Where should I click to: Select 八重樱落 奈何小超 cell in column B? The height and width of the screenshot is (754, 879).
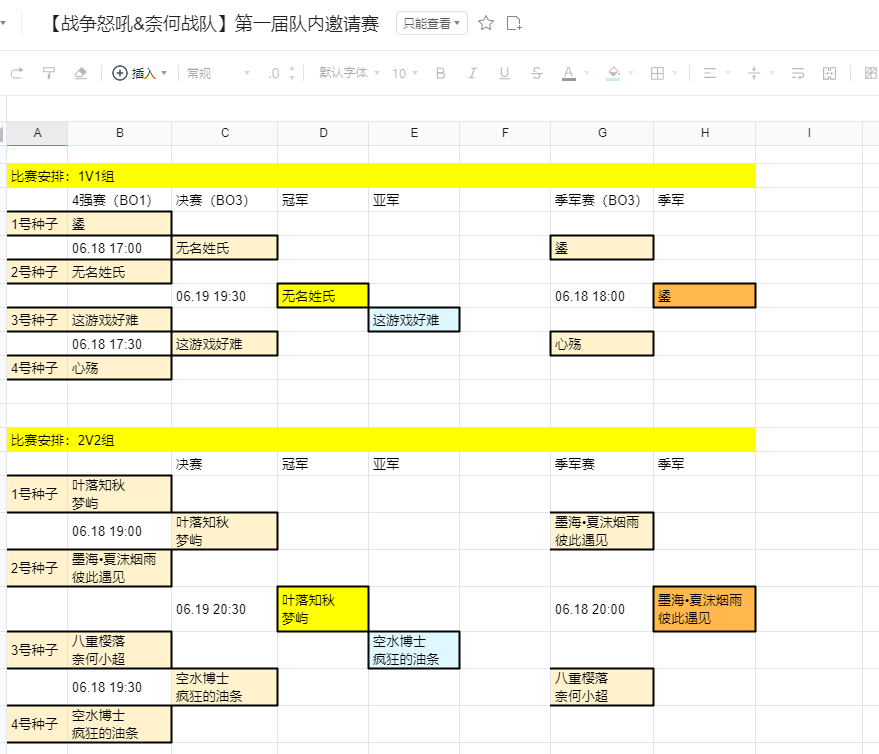(x=119, y=650)
